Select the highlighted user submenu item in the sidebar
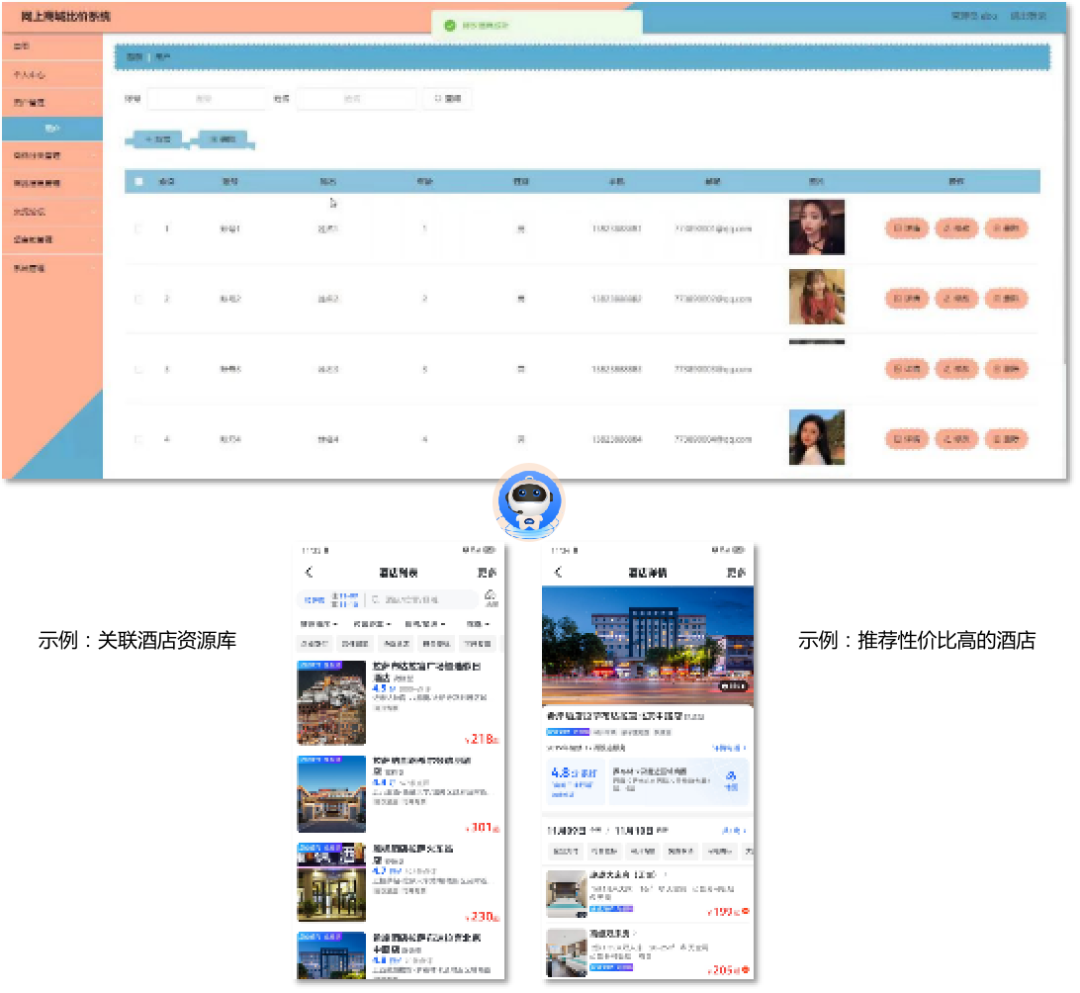1080x993 pixels. 52,129
